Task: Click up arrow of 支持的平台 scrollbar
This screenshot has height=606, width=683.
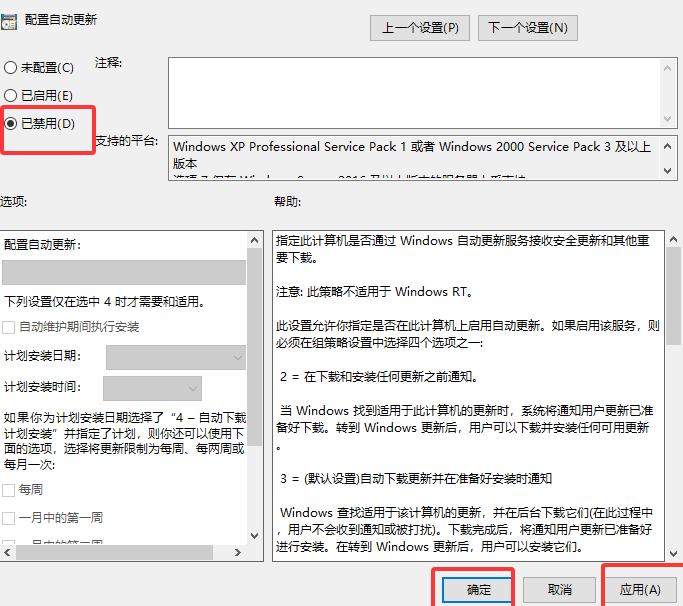Action: (x=667, y=146)
